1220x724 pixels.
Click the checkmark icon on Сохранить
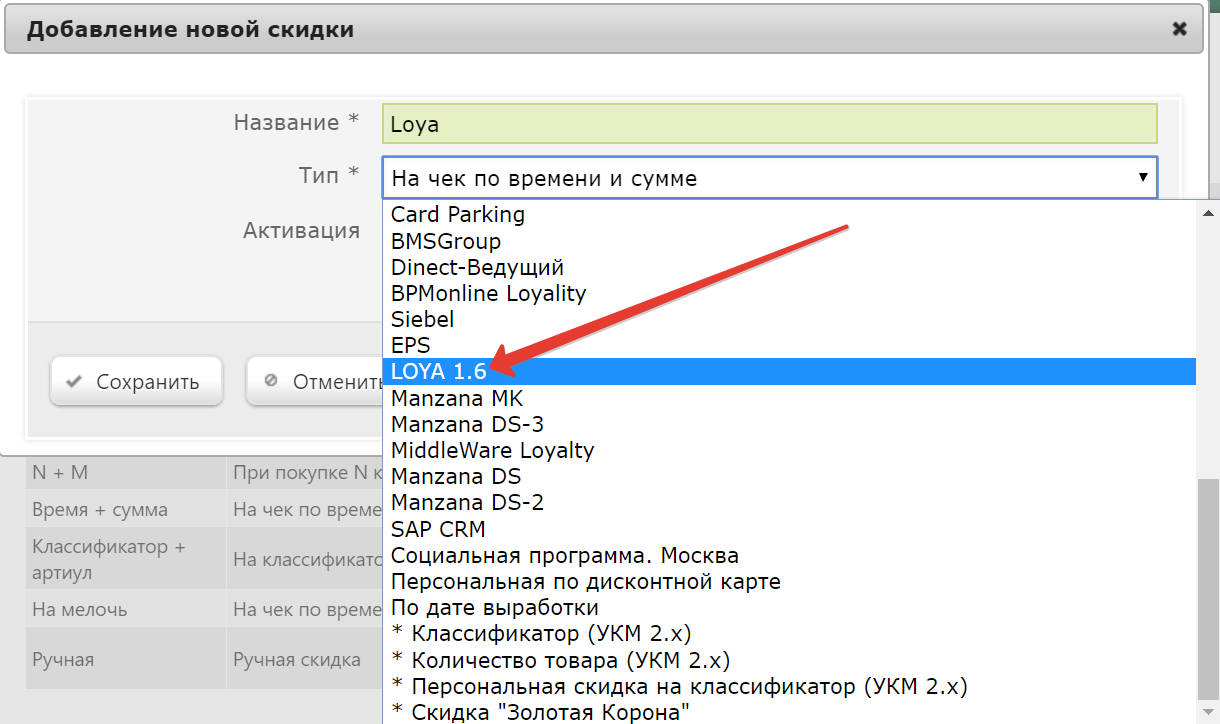72,381
